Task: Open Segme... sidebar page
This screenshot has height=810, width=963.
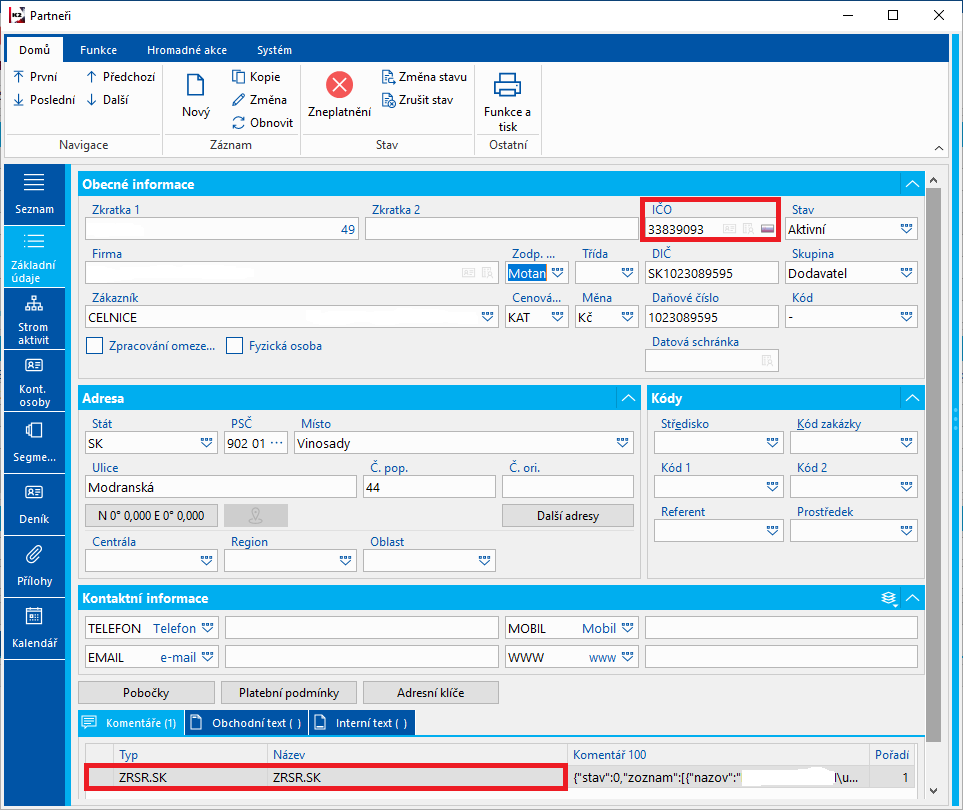Action: pos(34,443)
